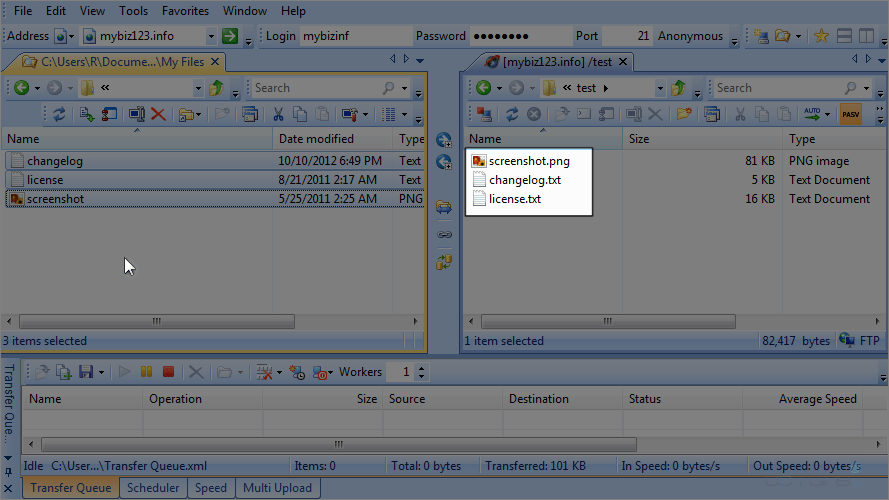Stop the transfer queue with red square
The width and height of the screenshot is (889, 500).
168,372
